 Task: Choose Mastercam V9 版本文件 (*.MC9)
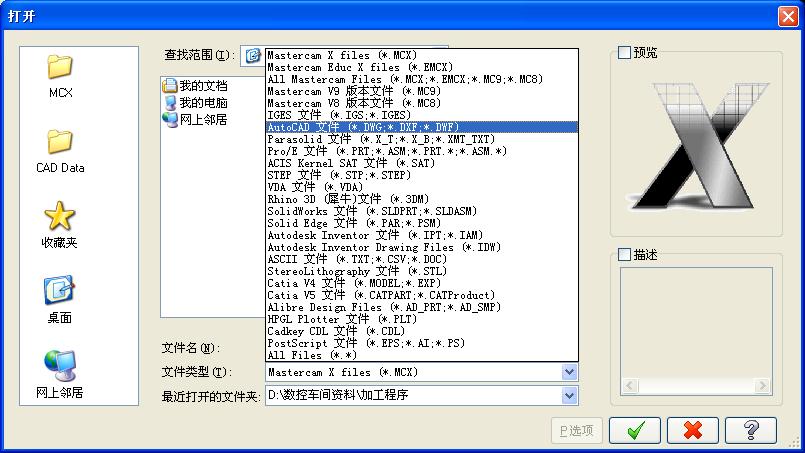coord(422,91)
